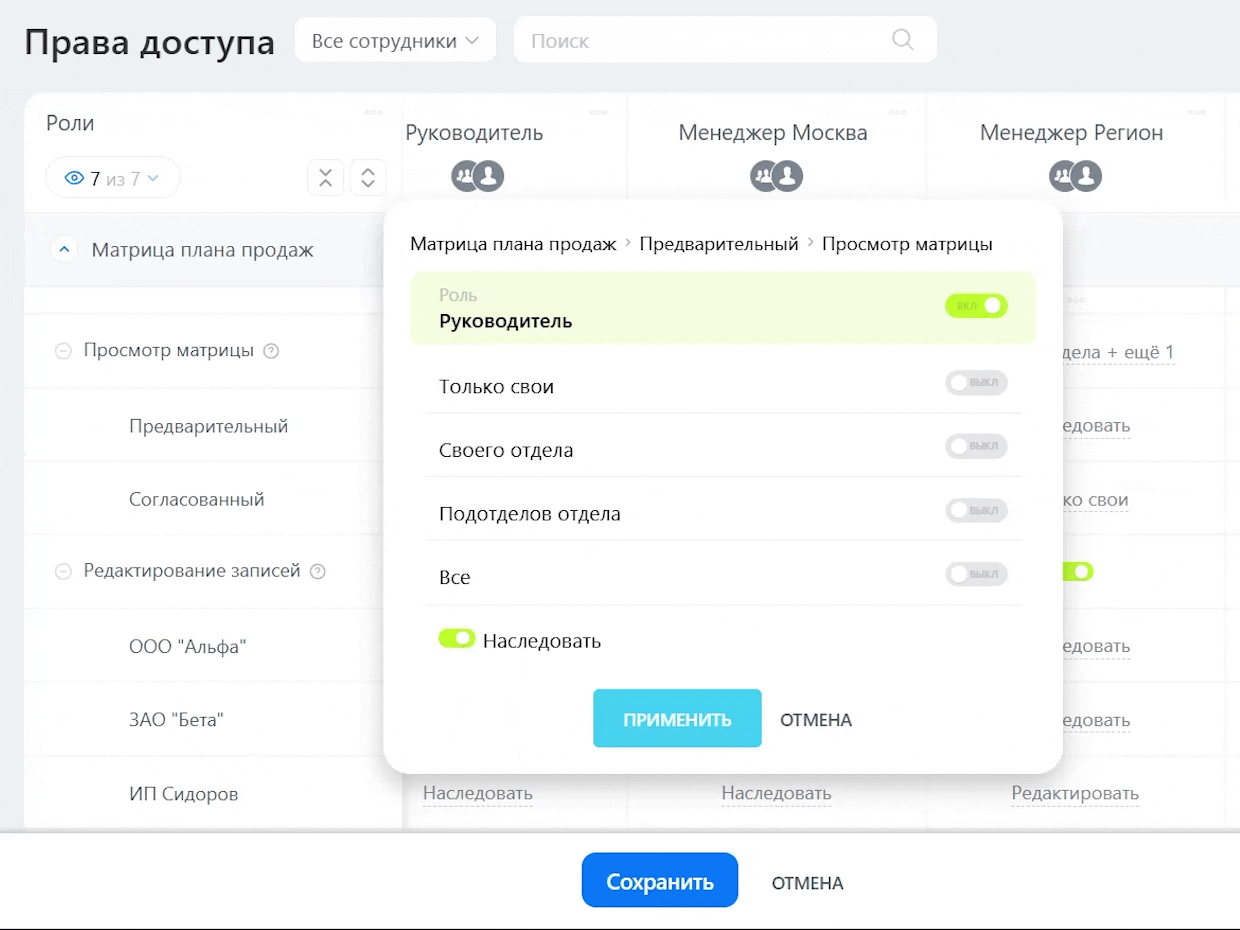Click Предварительный breadcrumb
The image size is (1240, 930).
719,244
